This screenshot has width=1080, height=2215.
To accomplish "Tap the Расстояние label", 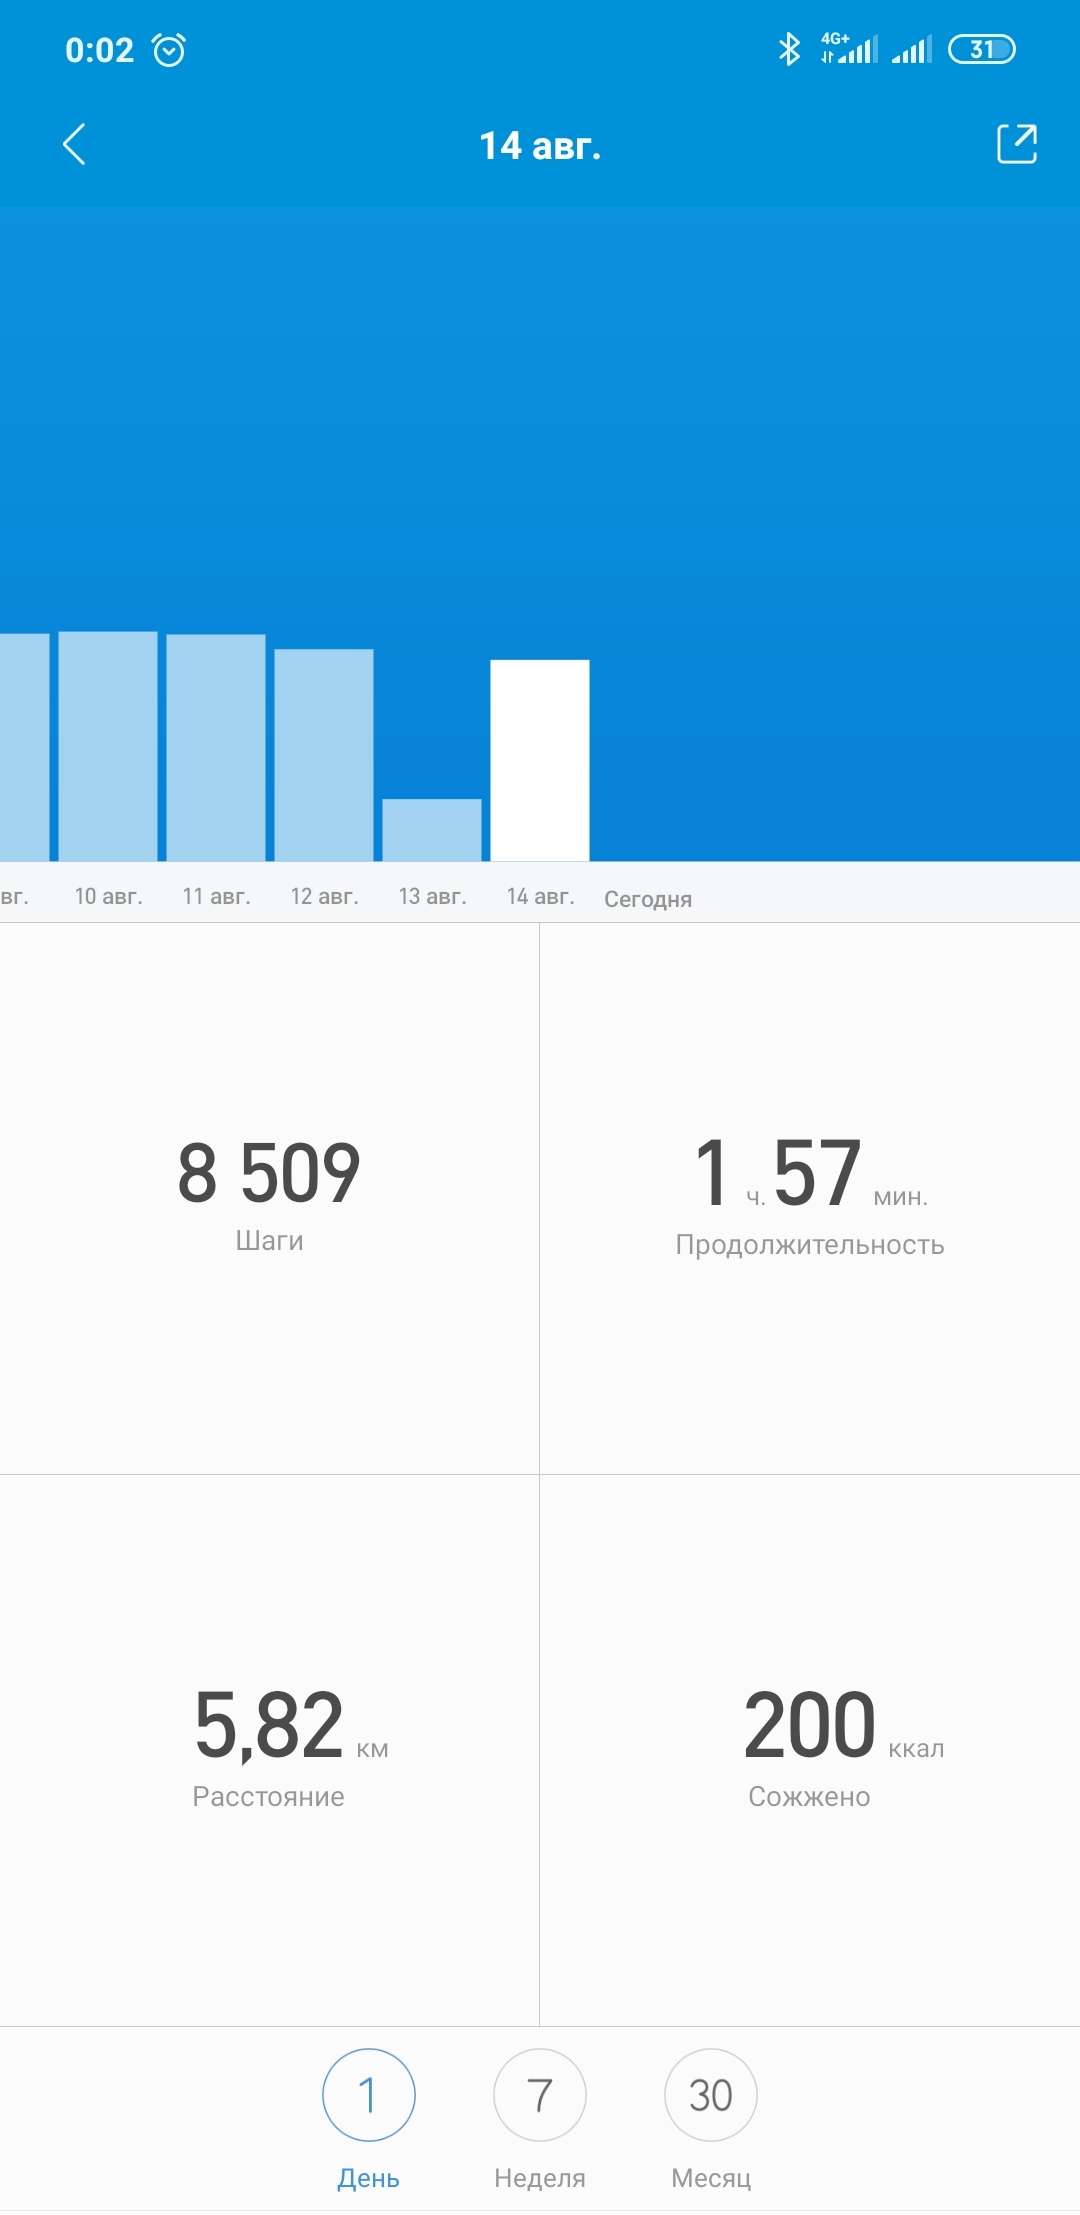I will point(269,1797).
